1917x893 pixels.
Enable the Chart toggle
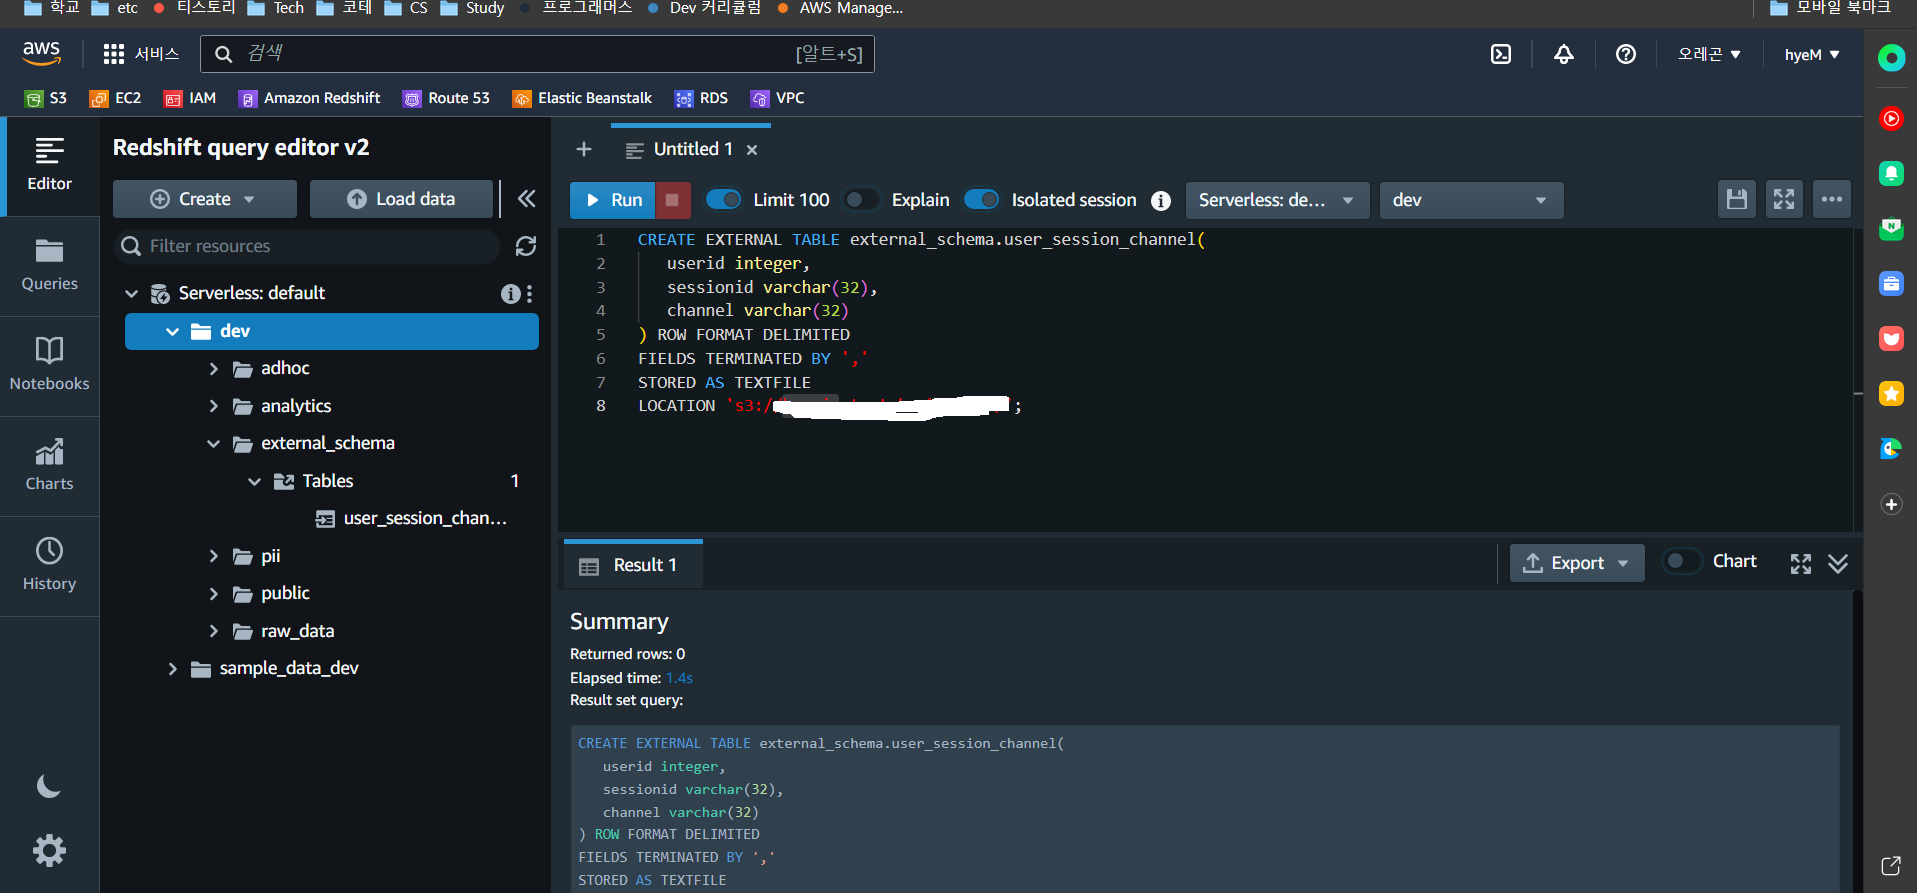pos(1682,561)
